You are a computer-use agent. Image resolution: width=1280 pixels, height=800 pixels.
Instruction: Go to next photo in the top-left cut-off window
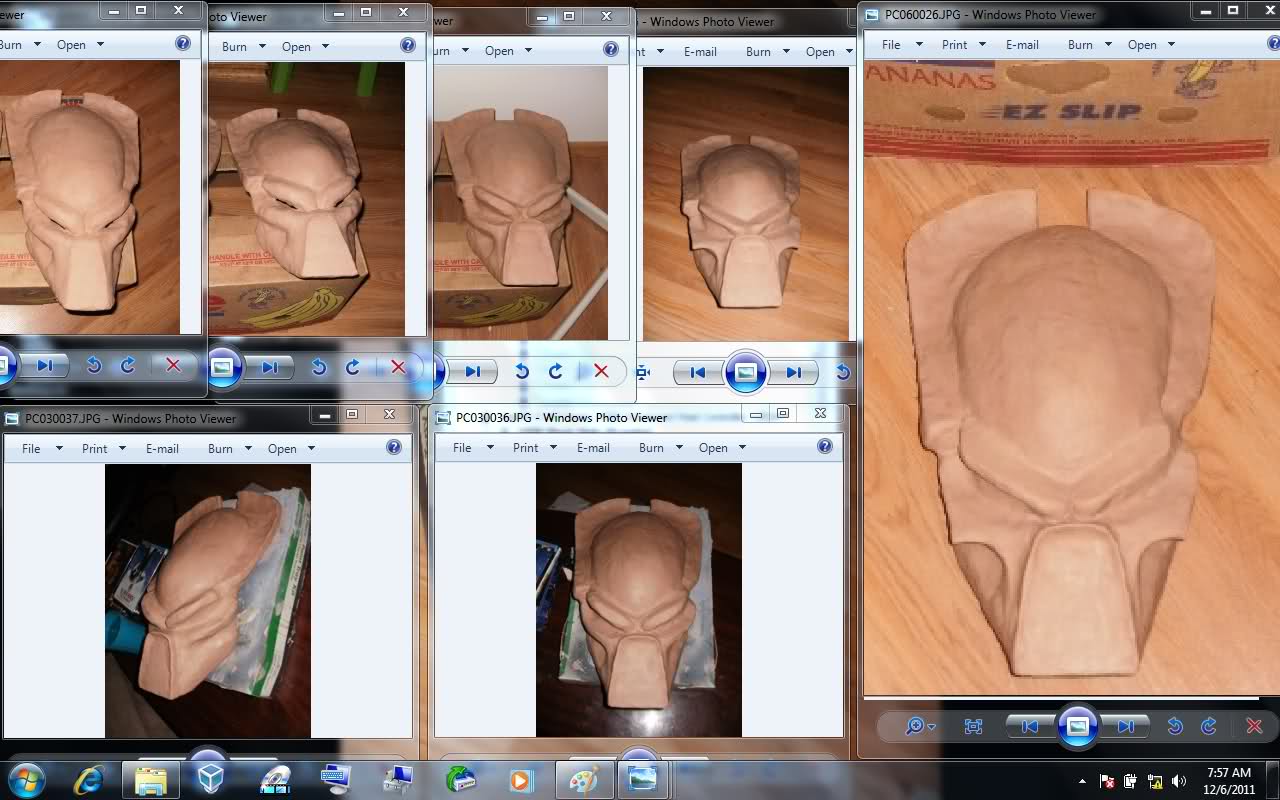tap(44, 365)
